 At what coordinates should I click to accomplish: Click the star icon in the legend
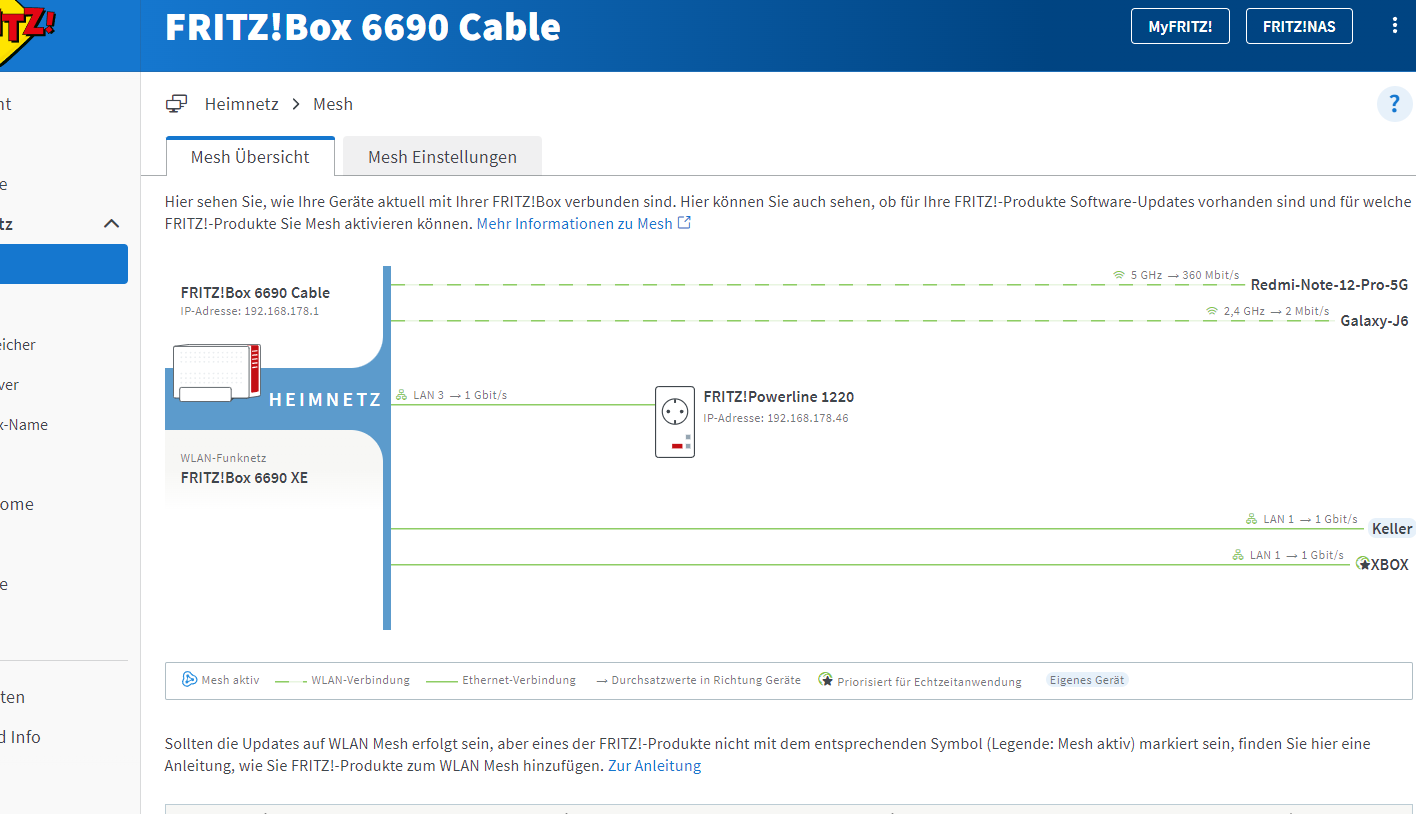tap(826, 680)
